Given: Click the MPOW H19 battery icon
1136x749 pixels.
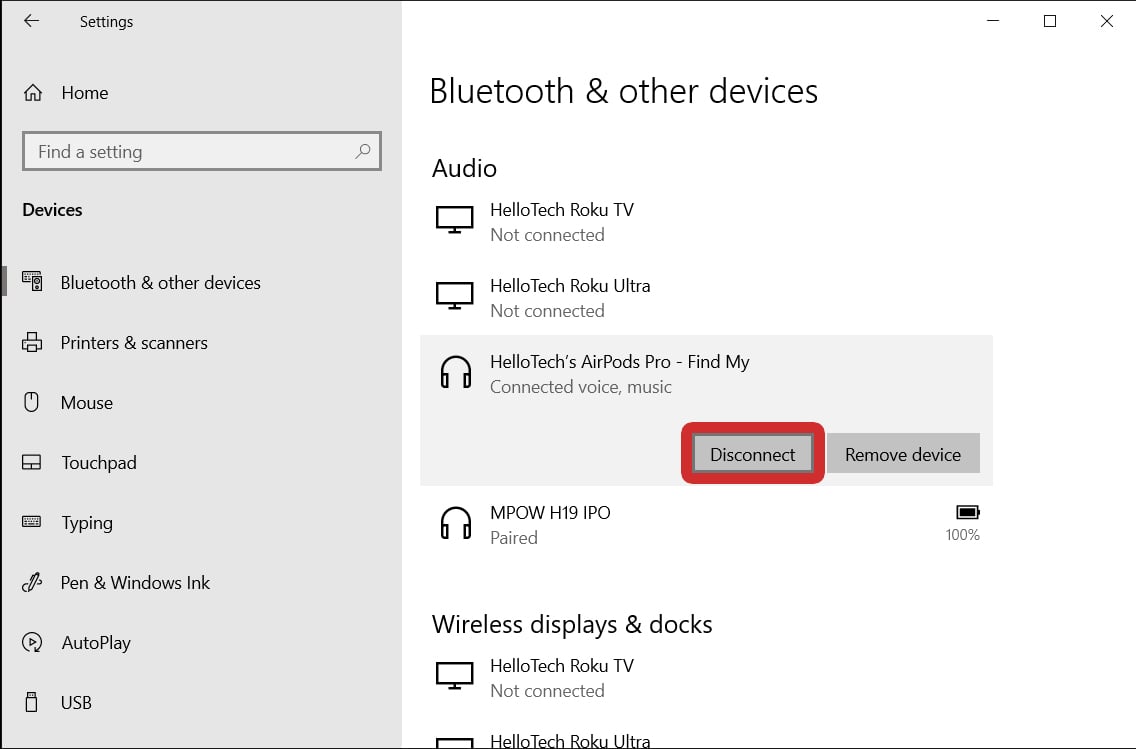Looking at the screenshot, I should click(x=967, y=513).
